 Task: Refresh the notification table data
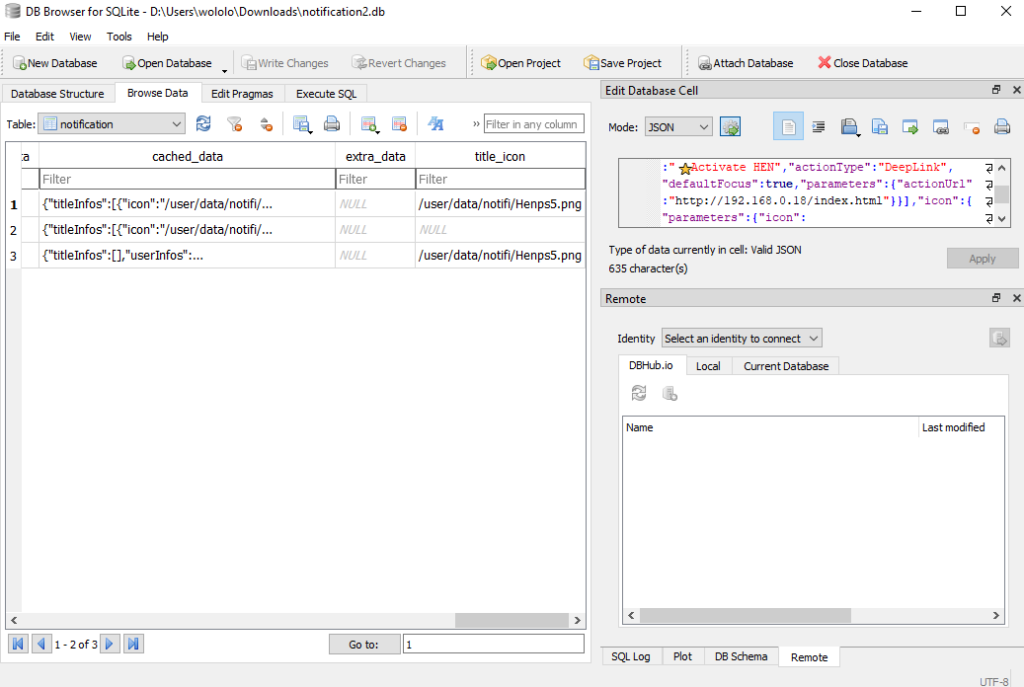tap(204, 124)
